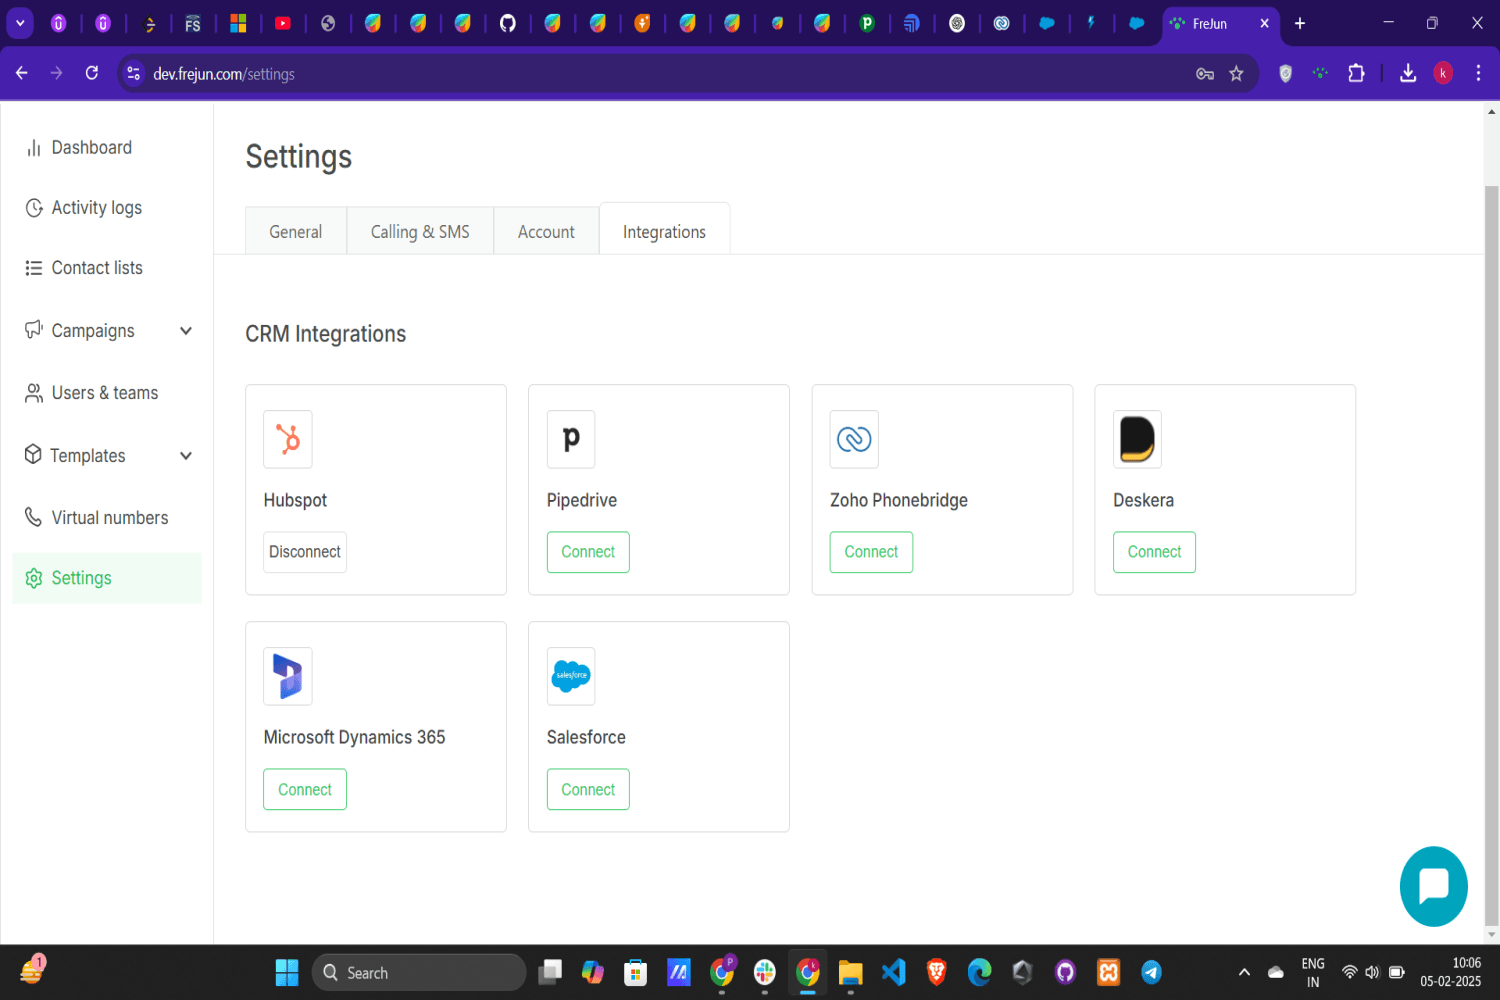The image size is (1500, 1000).
Task: Launch Brave browser from taskbar
Action: (x=937, y=972)
